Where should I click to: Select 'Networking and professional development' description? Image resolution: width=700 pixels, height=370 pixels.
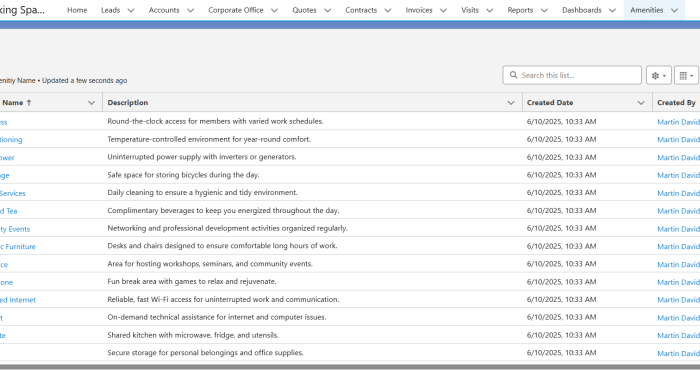[x=227, y=229]
